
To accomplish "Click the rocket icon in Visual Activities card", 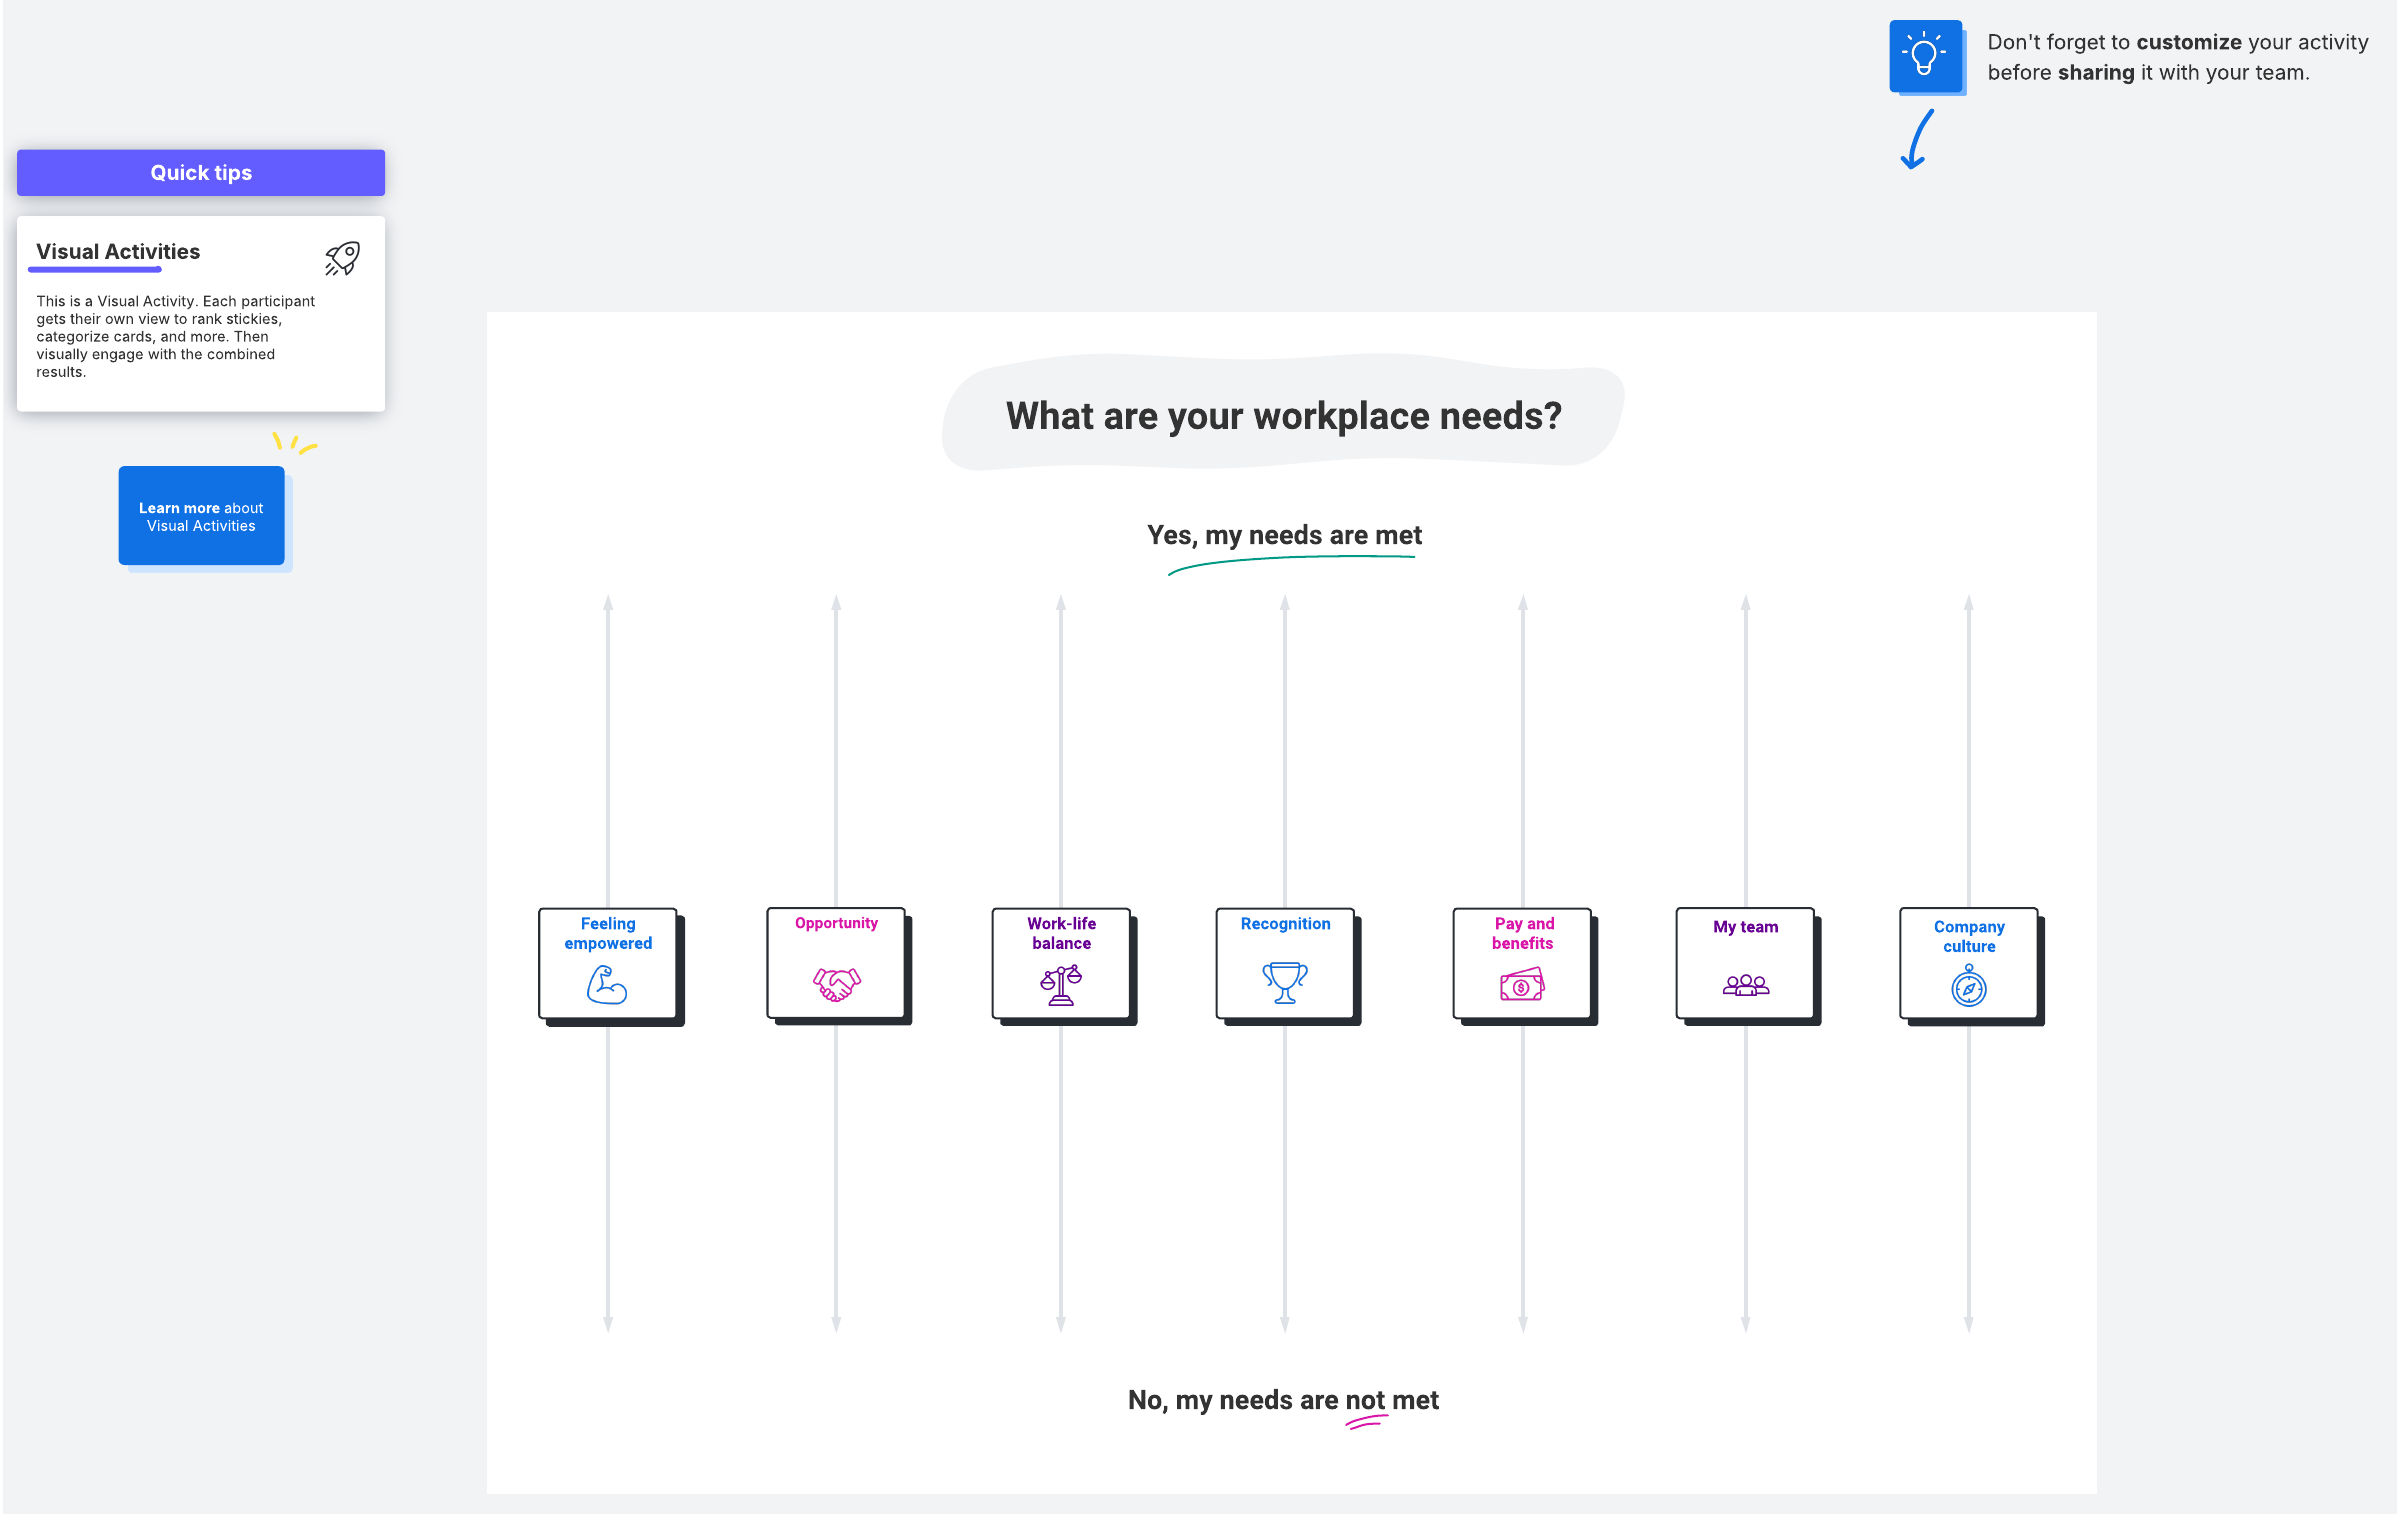I will [x=342, y=258].
